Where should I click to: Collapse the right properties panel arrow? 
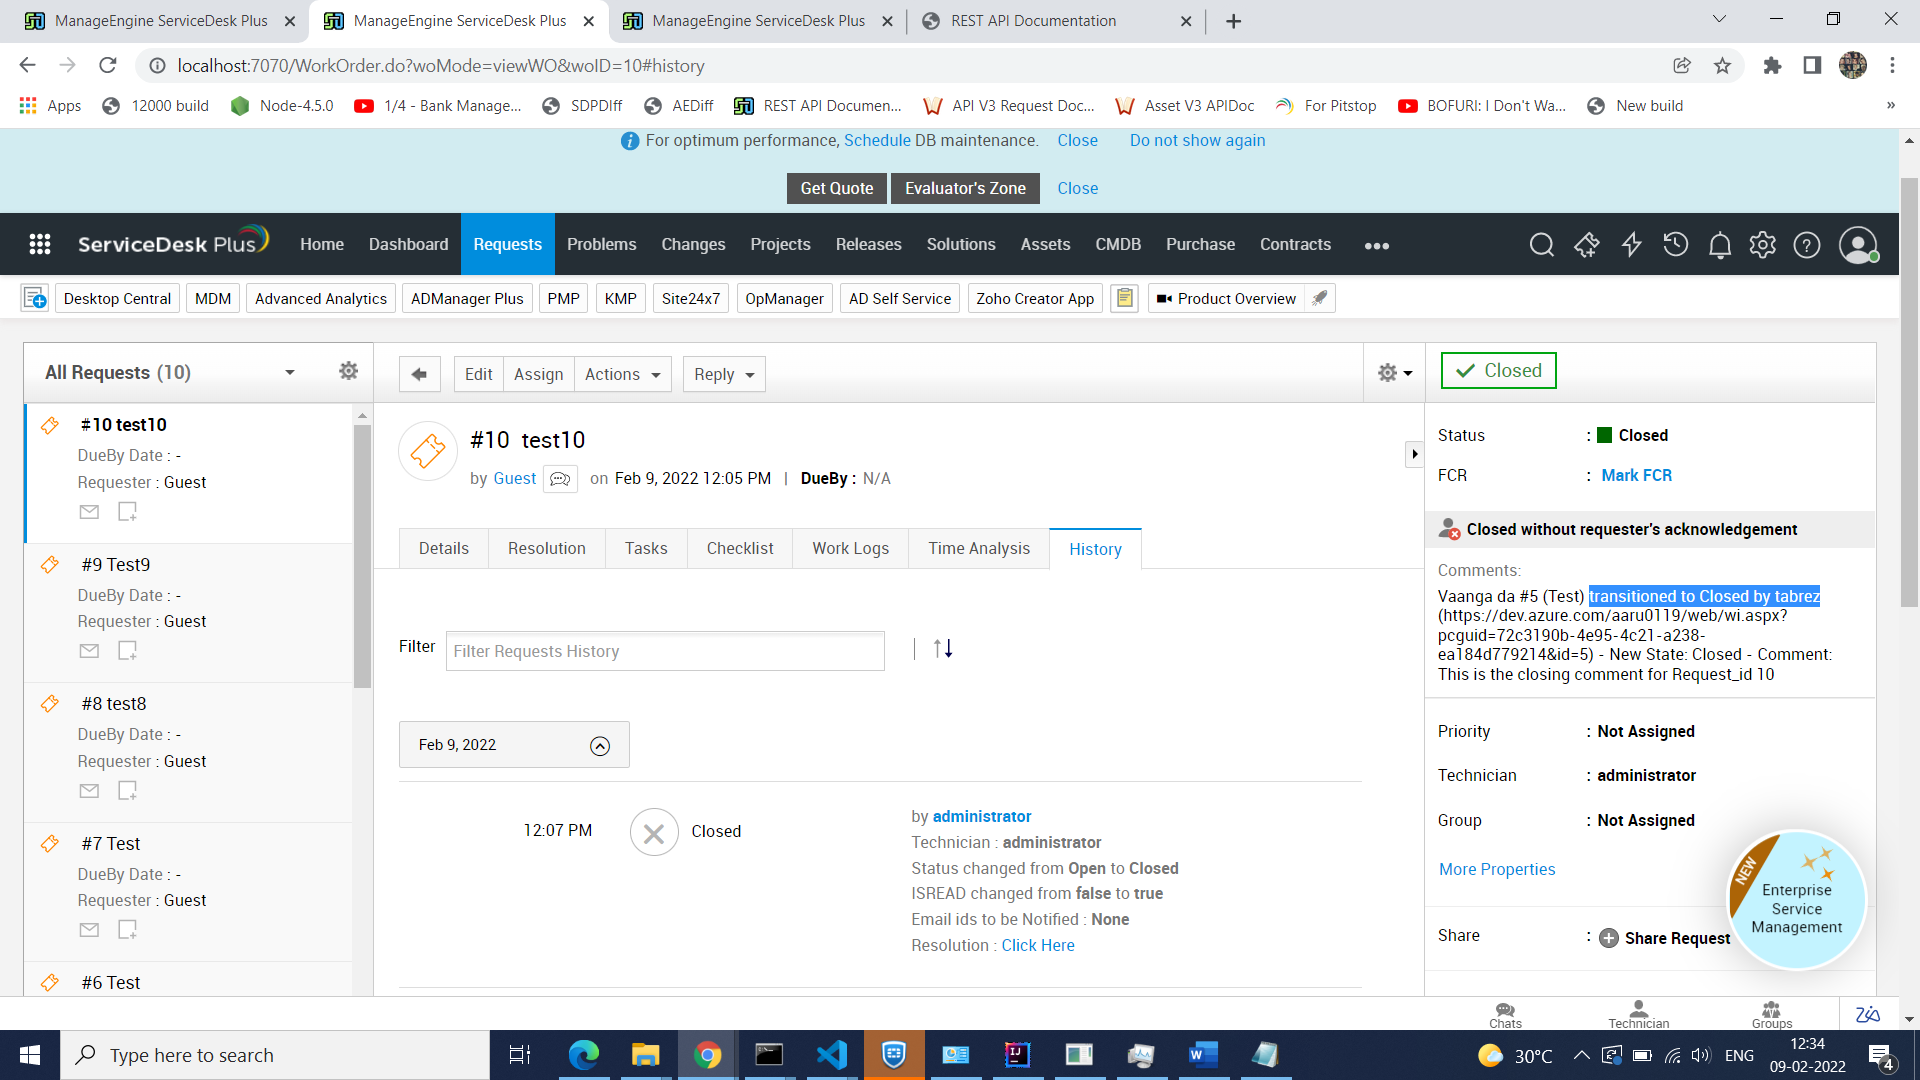pos(1414,454)
